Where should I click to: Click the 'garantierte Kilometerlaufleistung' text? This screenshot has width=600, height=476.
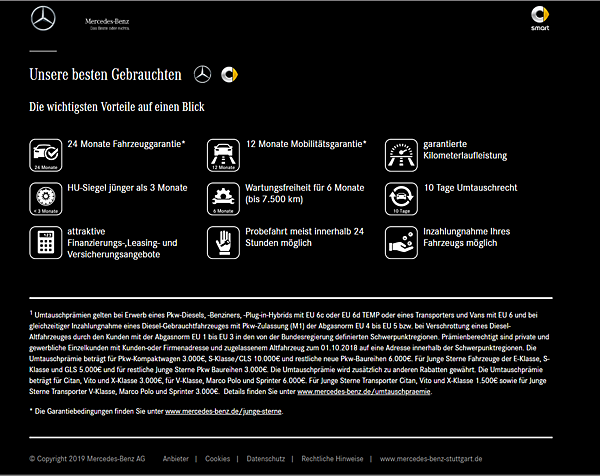(465, 150)
